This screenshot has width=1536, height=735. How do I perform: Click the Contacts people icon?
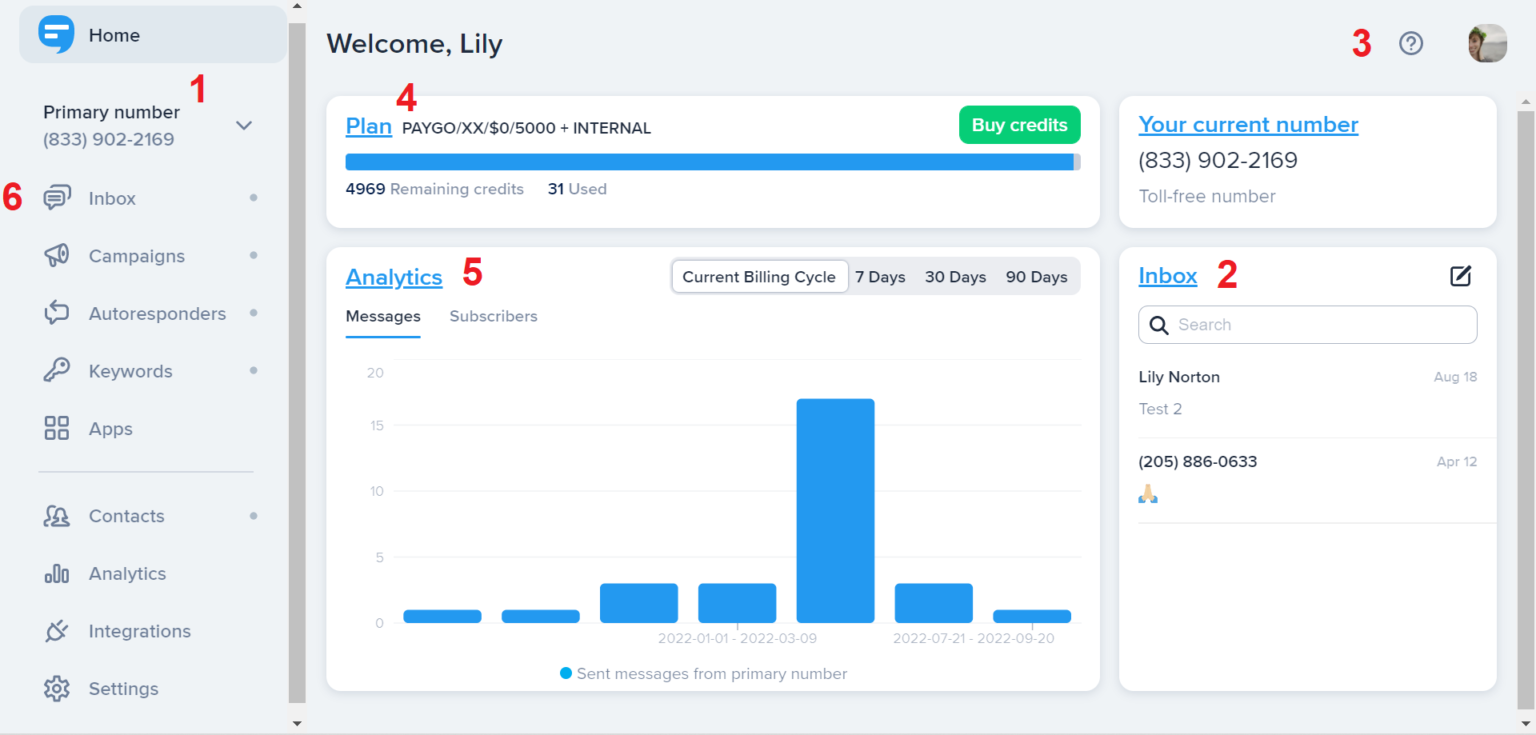(x=57, y=516)
